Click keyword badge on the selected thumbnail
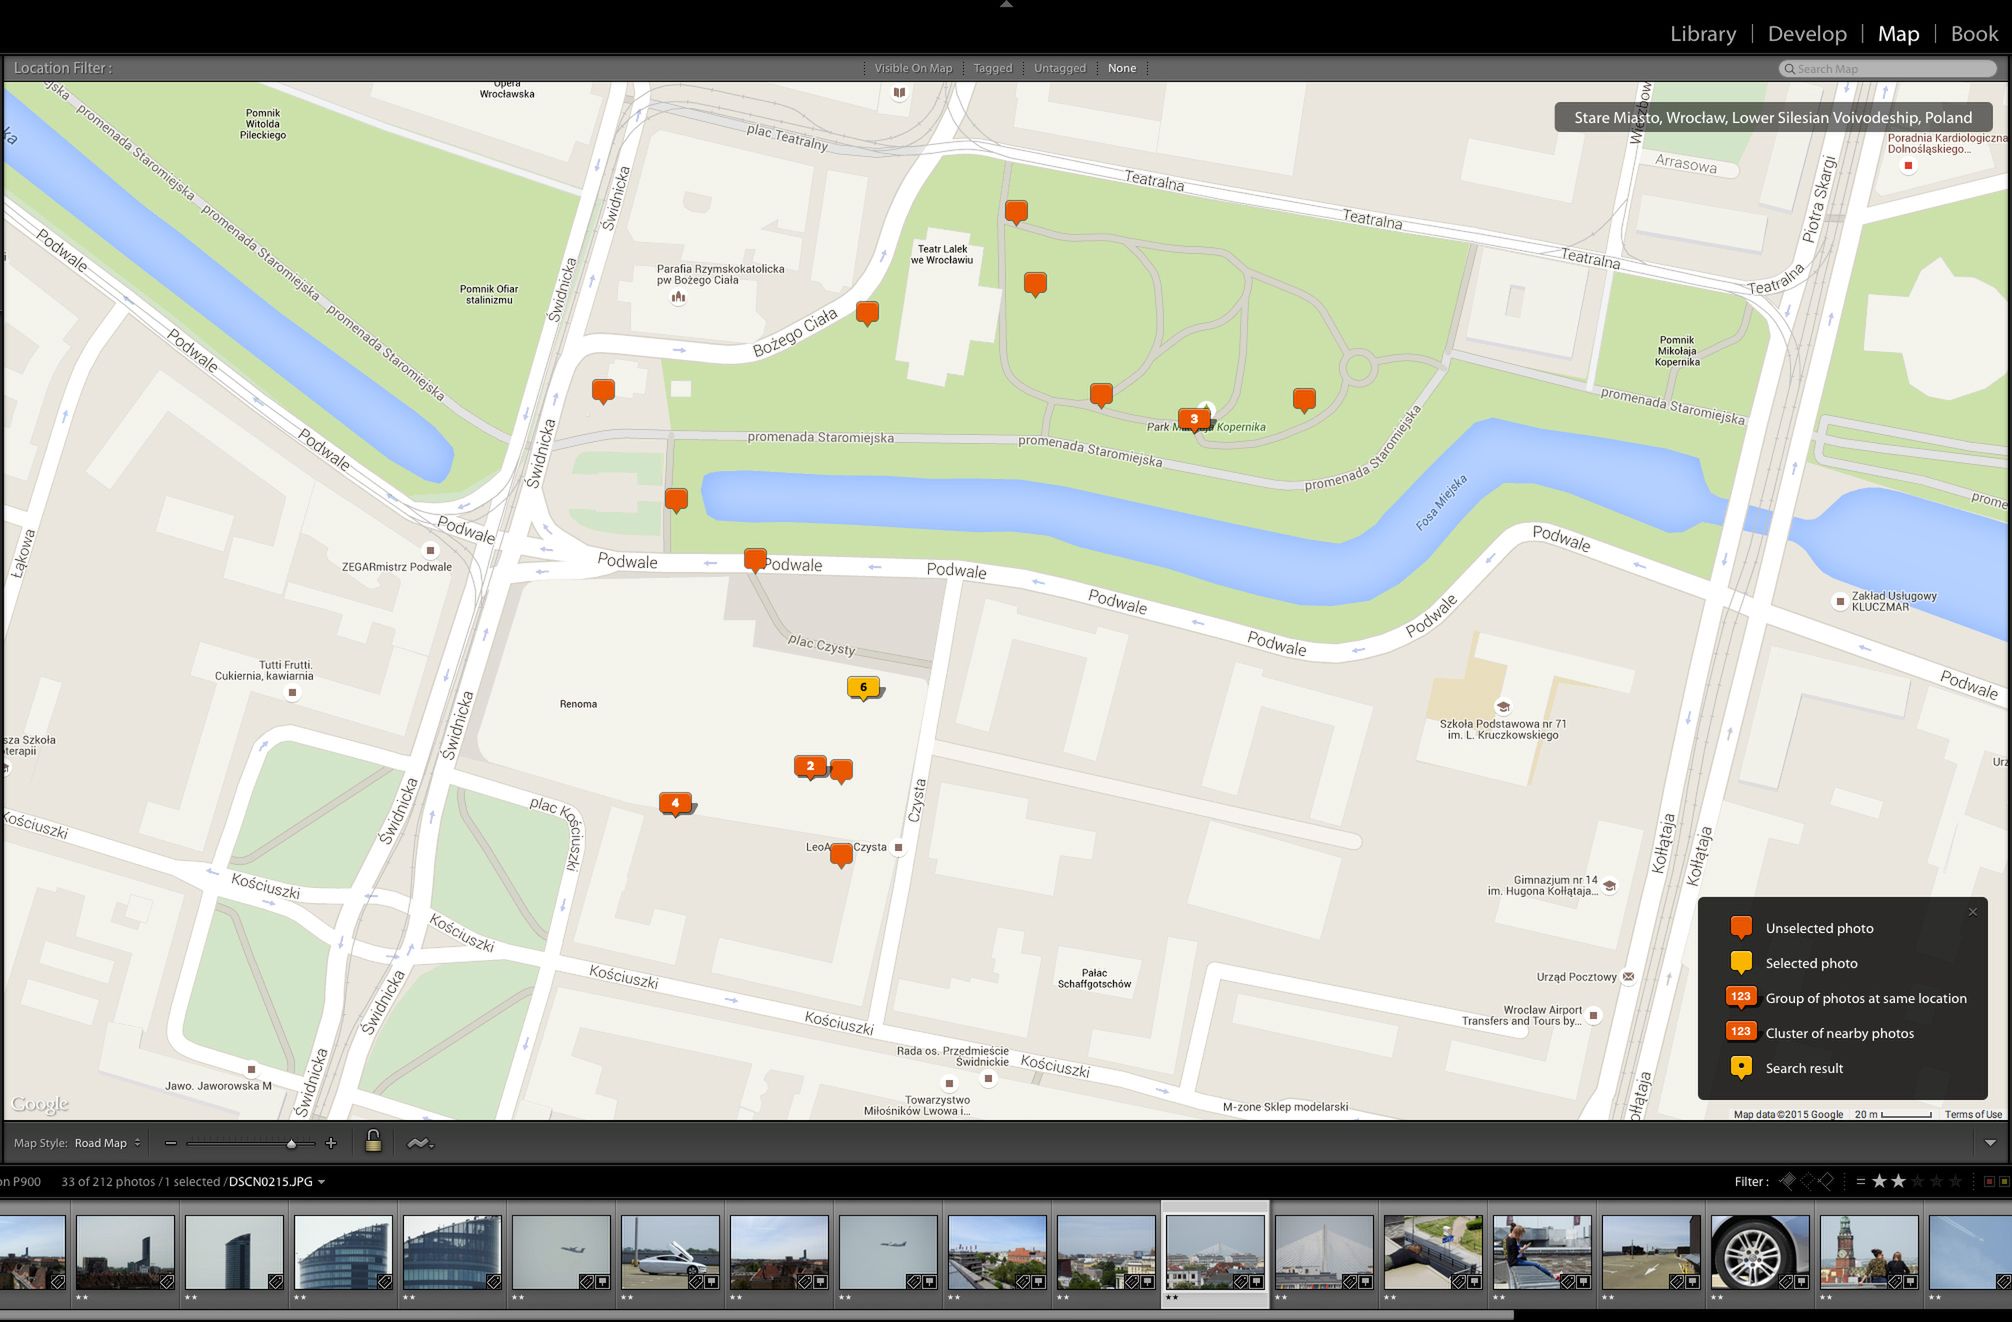2012x1322 pixels. point(1239,1281)
